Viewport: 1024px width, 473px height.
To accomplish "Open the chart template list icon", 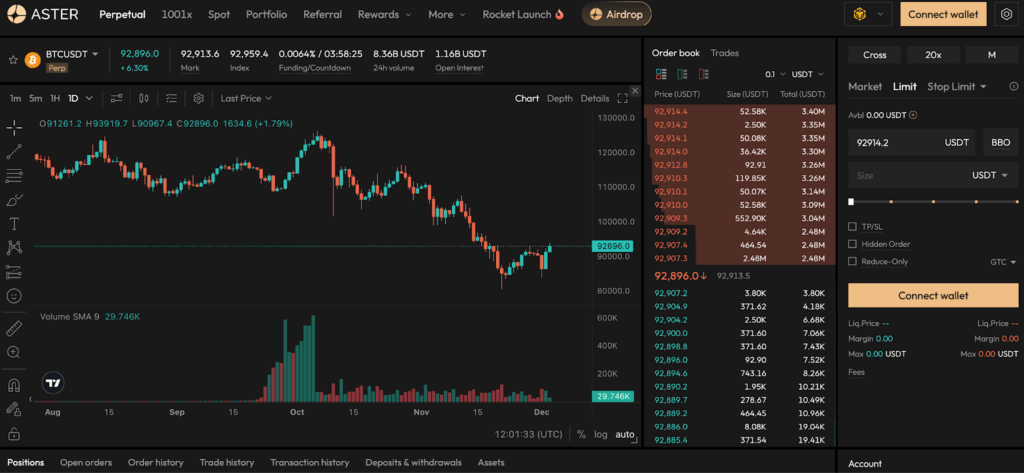I will [171, 98].
